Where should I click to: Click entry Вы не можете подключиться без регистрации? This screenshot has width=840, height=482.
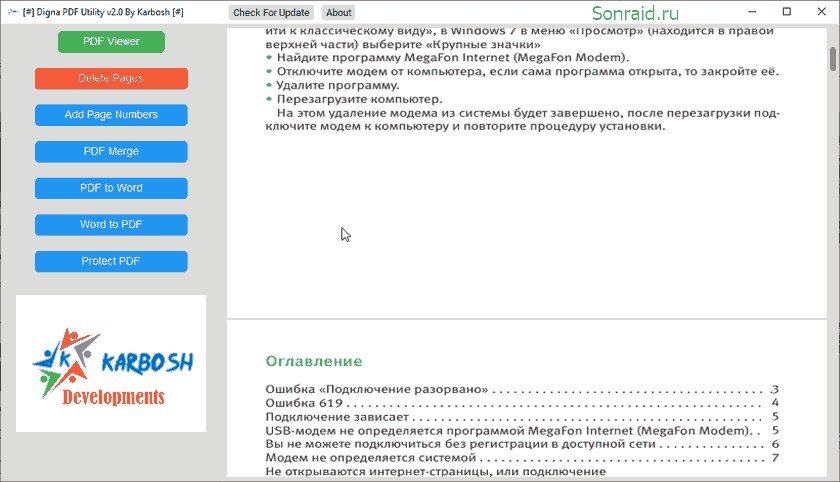pyautogui.click(x=522, y=444)
